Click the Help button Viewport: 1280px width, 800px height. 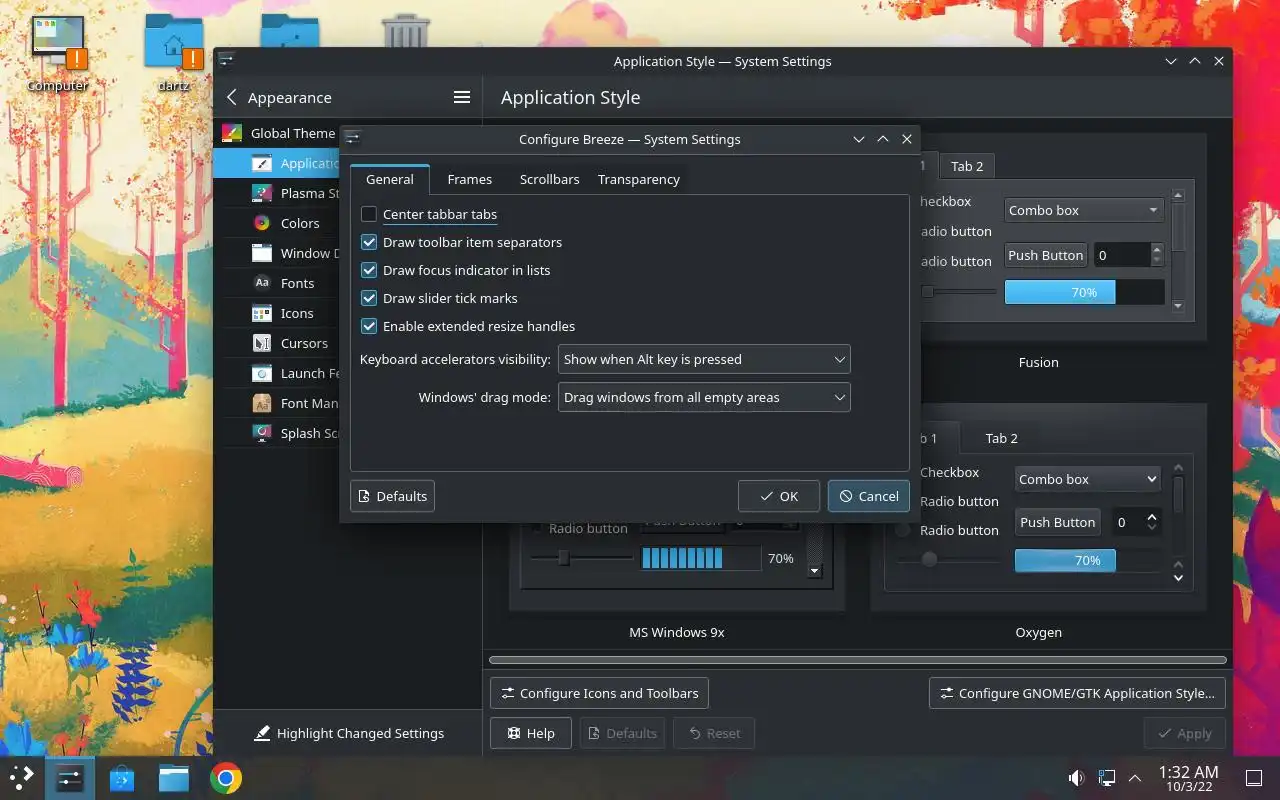pyautogui.click(x=530, y=733)
